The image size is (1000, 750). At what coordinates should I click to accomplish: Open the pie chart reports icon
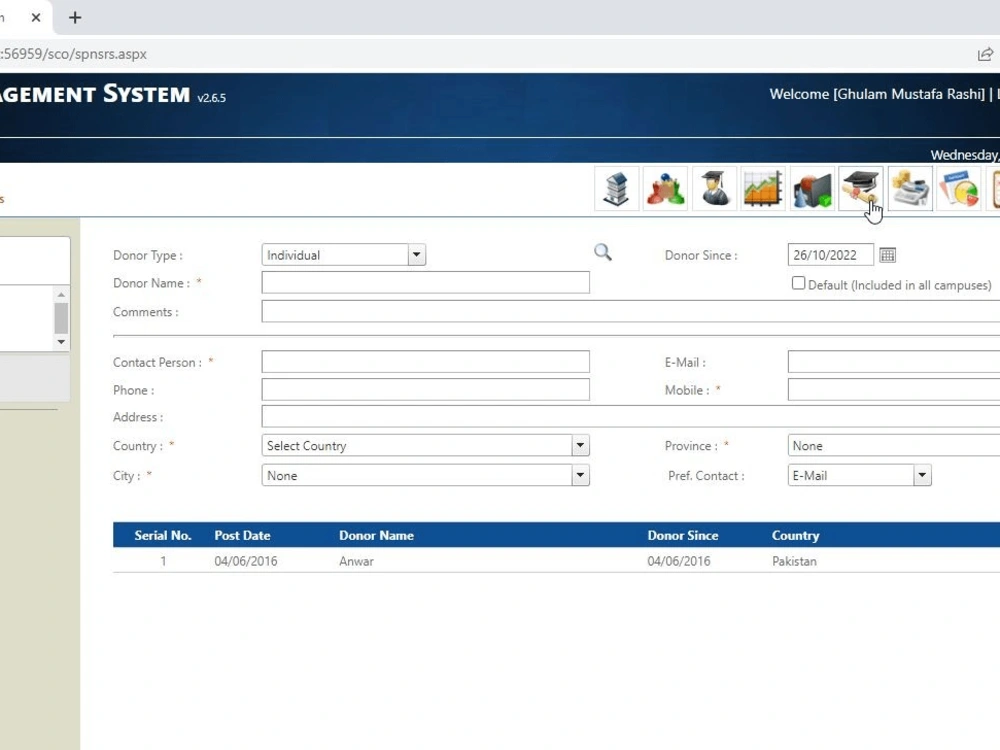pos(959,189)
